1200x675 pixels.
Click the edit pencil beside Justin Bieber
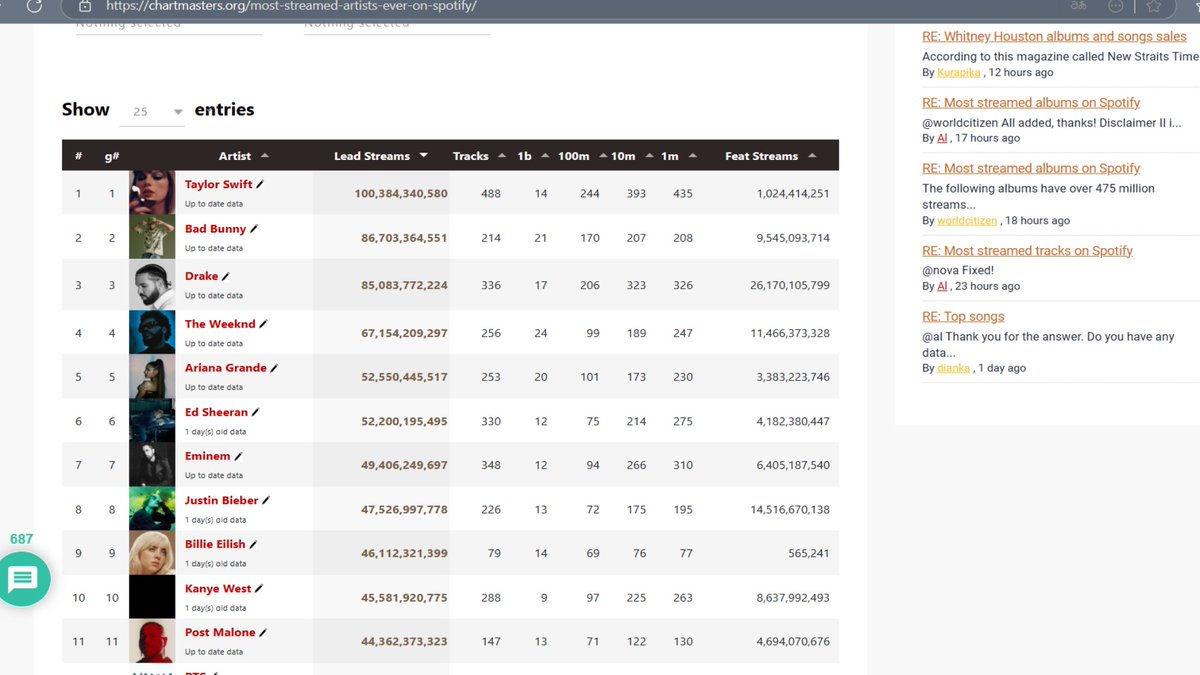point(266,501)
